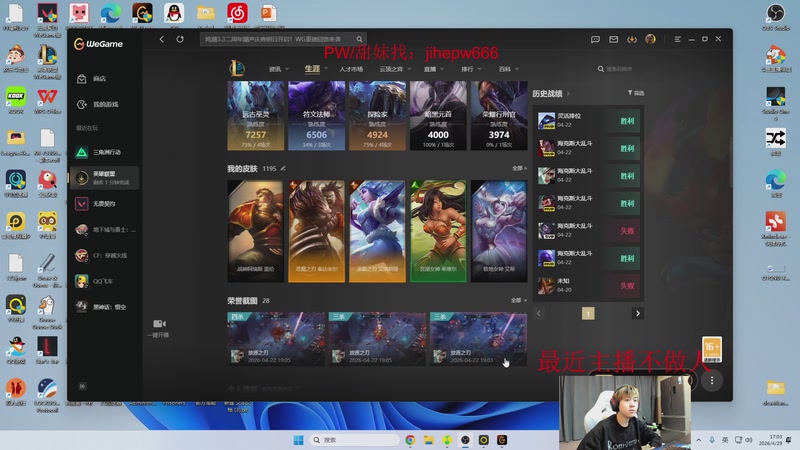Click the WeGame logo
800x450 pixels.
(x=98, y=44)
